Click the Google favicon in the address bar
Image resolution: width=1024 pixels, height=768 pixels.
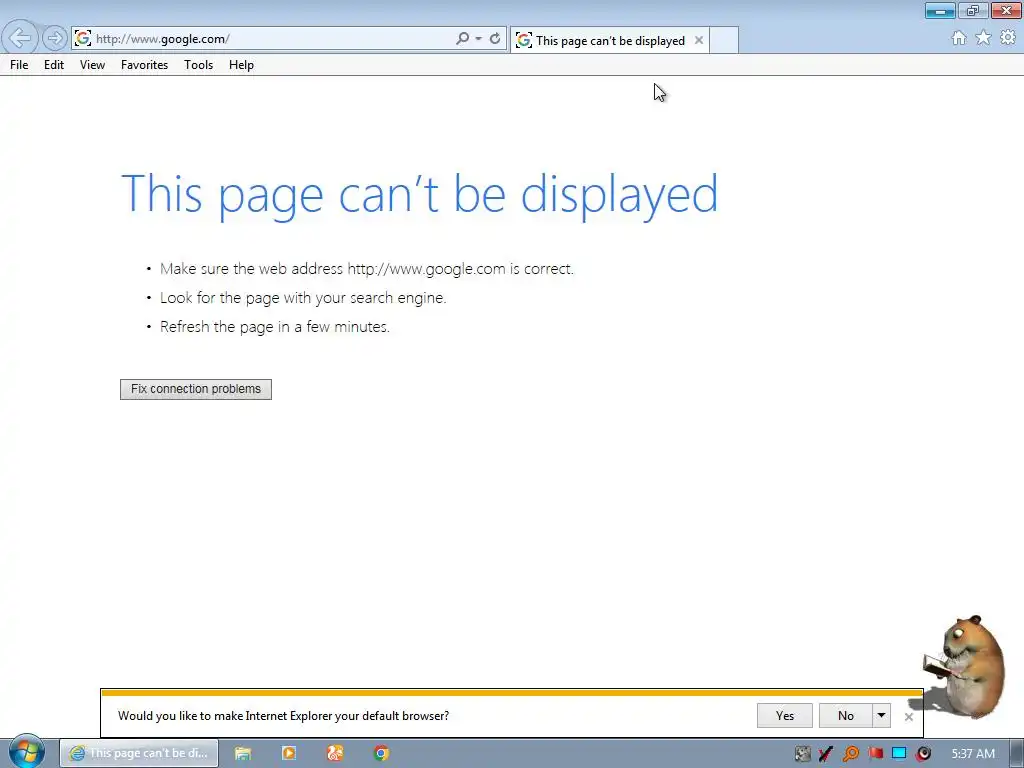[x=82, y=39]
